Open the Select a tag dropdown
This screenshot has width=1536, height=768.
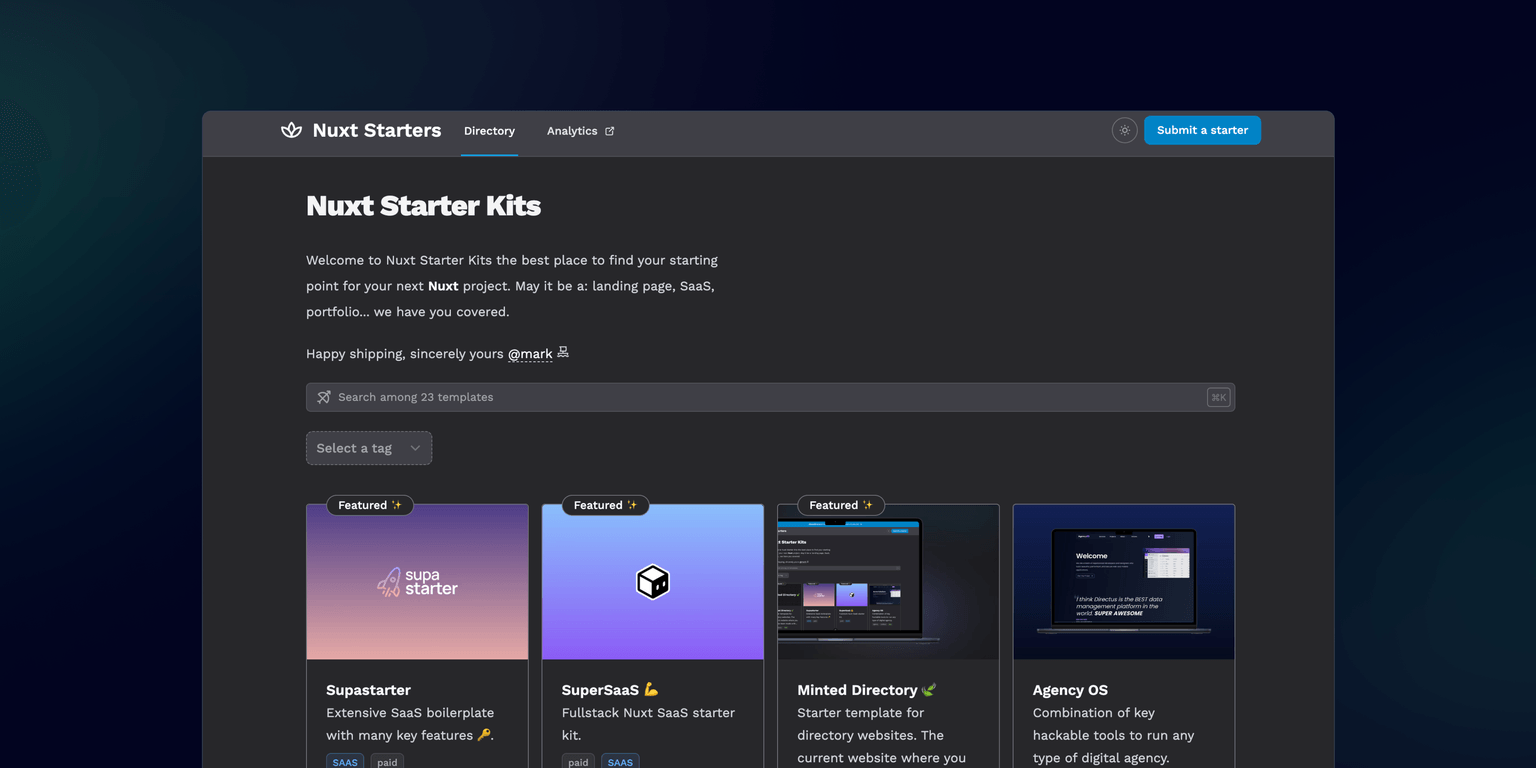coord(369,448)
